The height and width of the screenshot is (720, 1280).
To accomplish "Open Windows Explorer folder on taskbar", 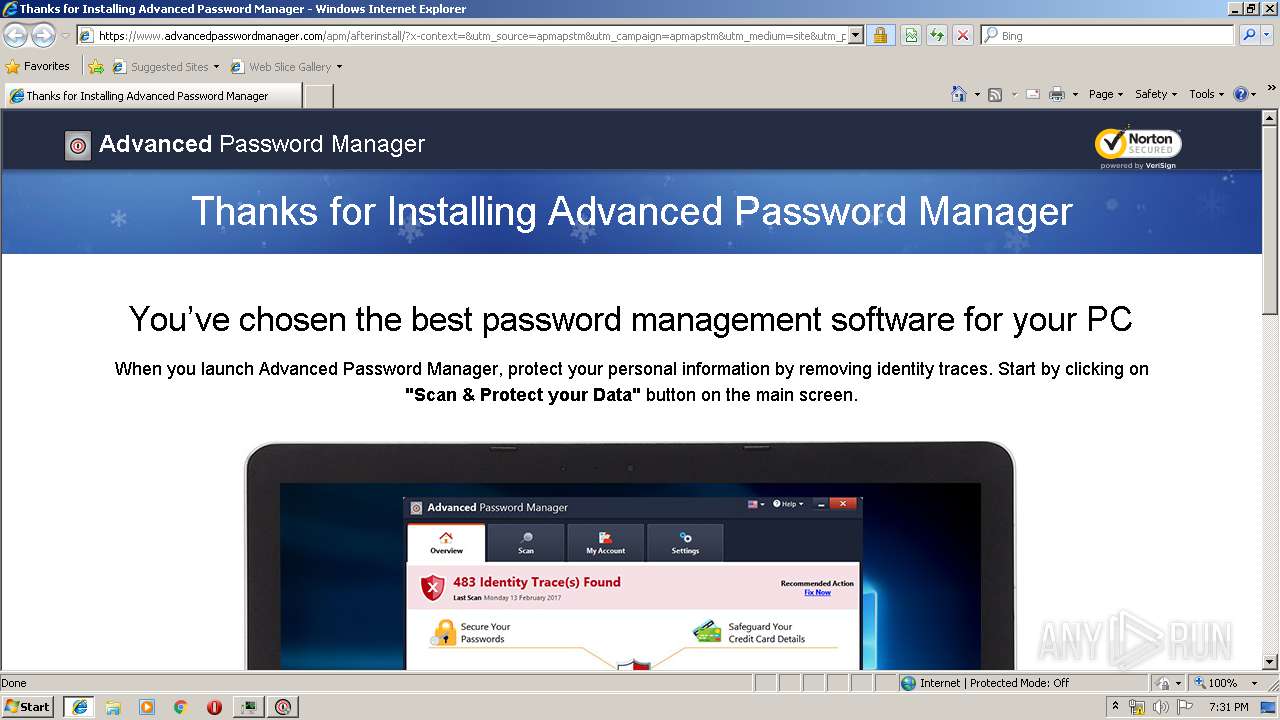I will 113,707.
